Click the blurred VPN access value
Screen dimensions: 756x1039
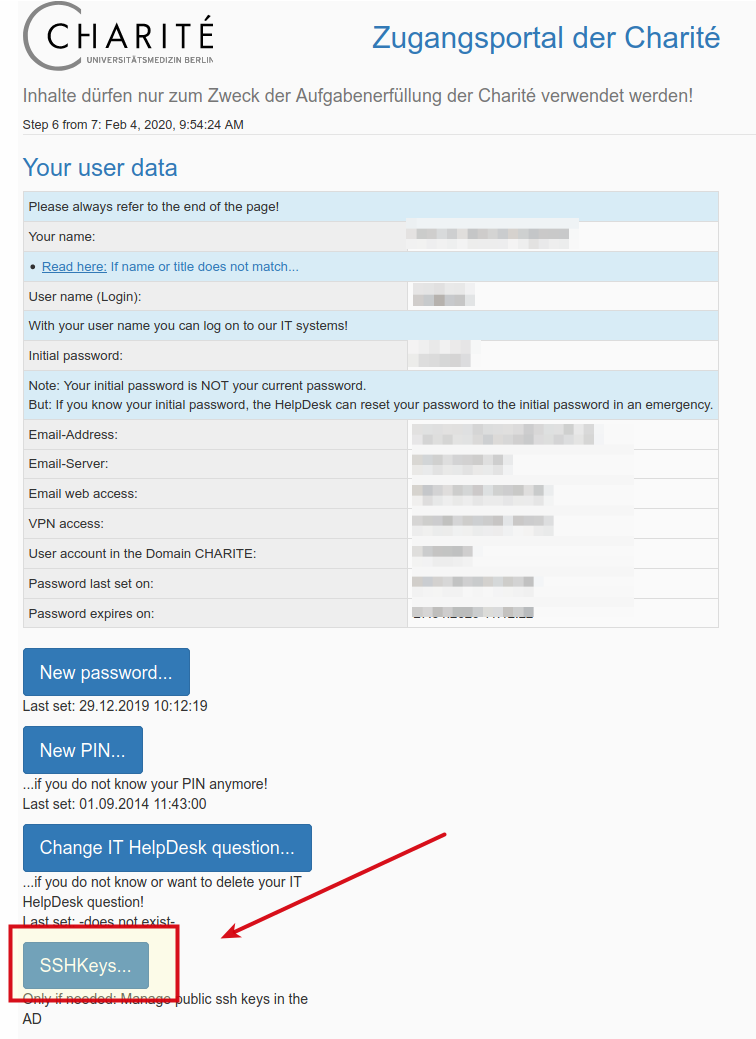pos(482,523)
